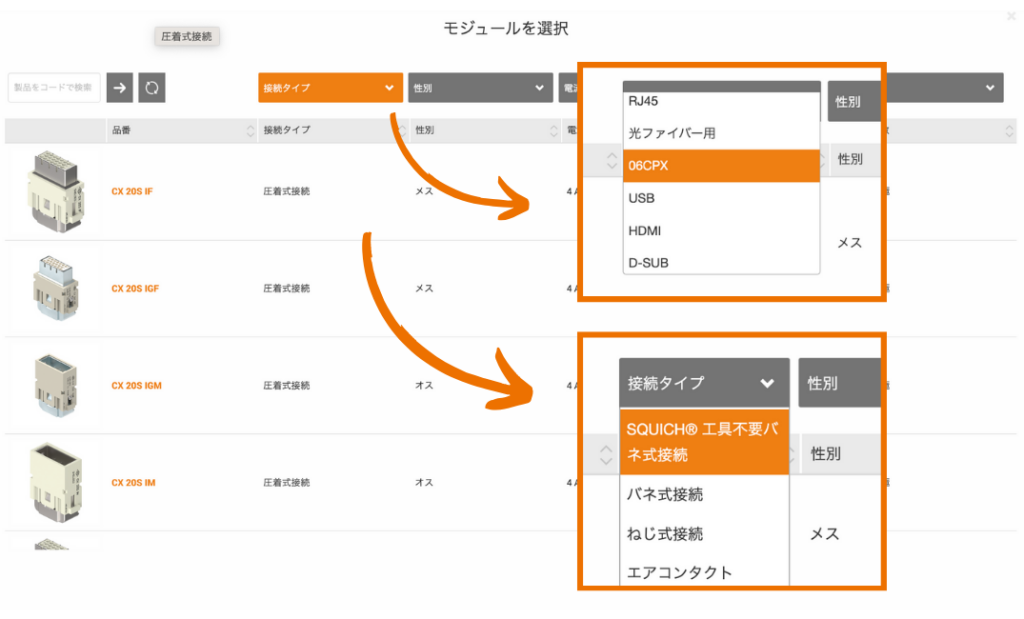Click sort arrows on 接続タイプ column header
This screenshot has height=619, width=1024.
click(x=401, y=131)
